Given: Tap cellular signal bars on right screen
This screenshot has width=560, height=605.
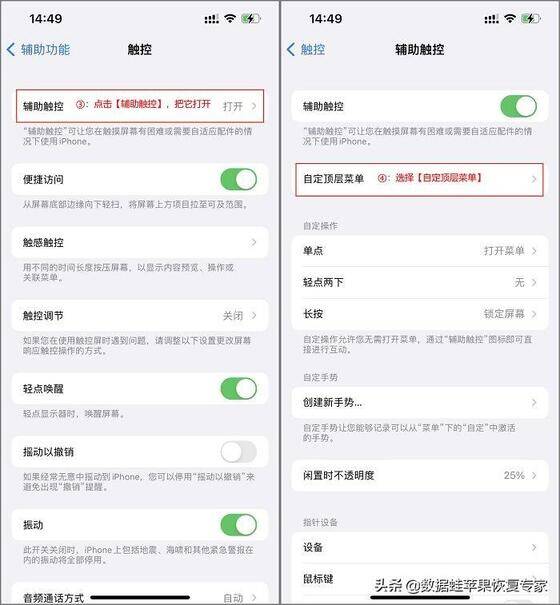Looking at the screenshot, I should click(491, 19).
